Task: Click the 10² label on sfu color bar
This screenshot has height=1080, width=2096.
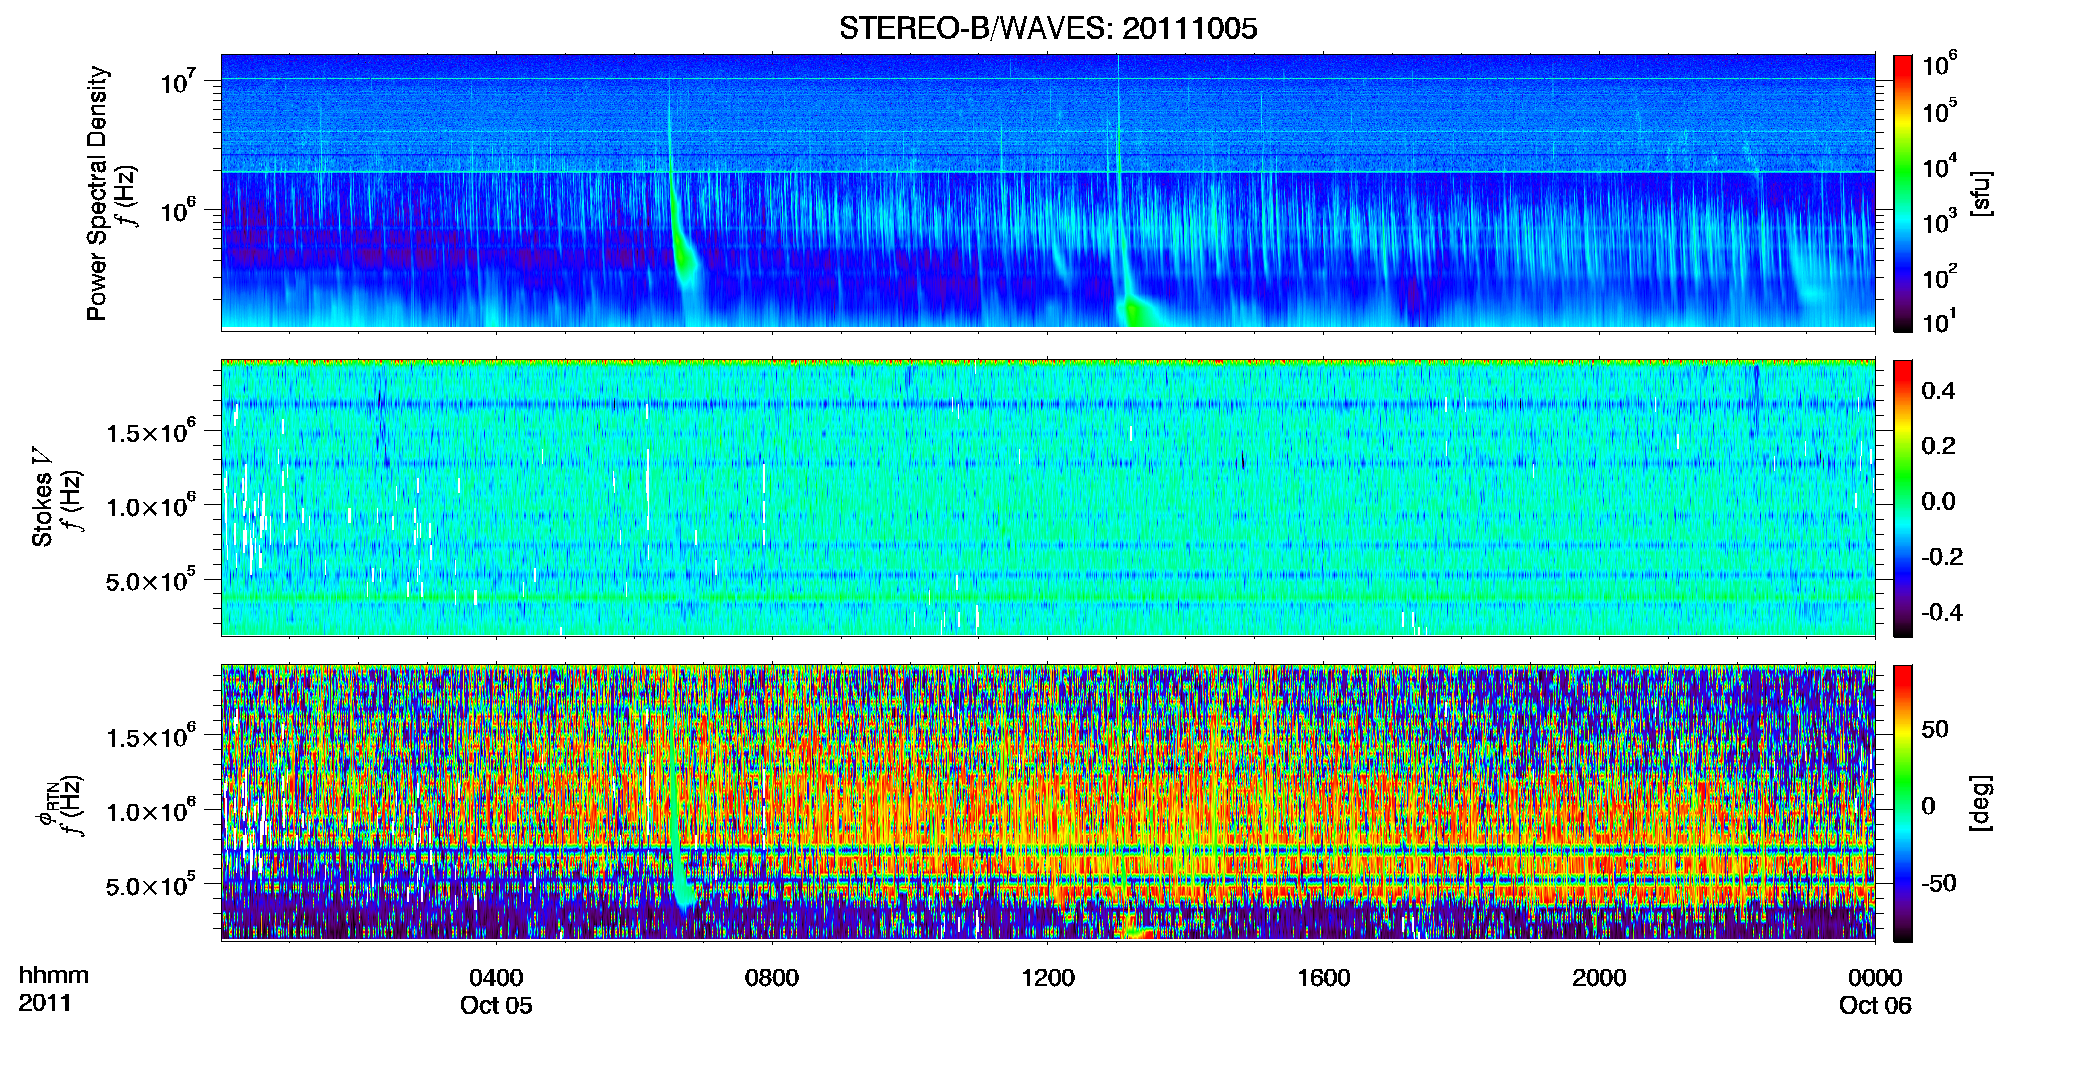Action: [x=1940, y=277]
